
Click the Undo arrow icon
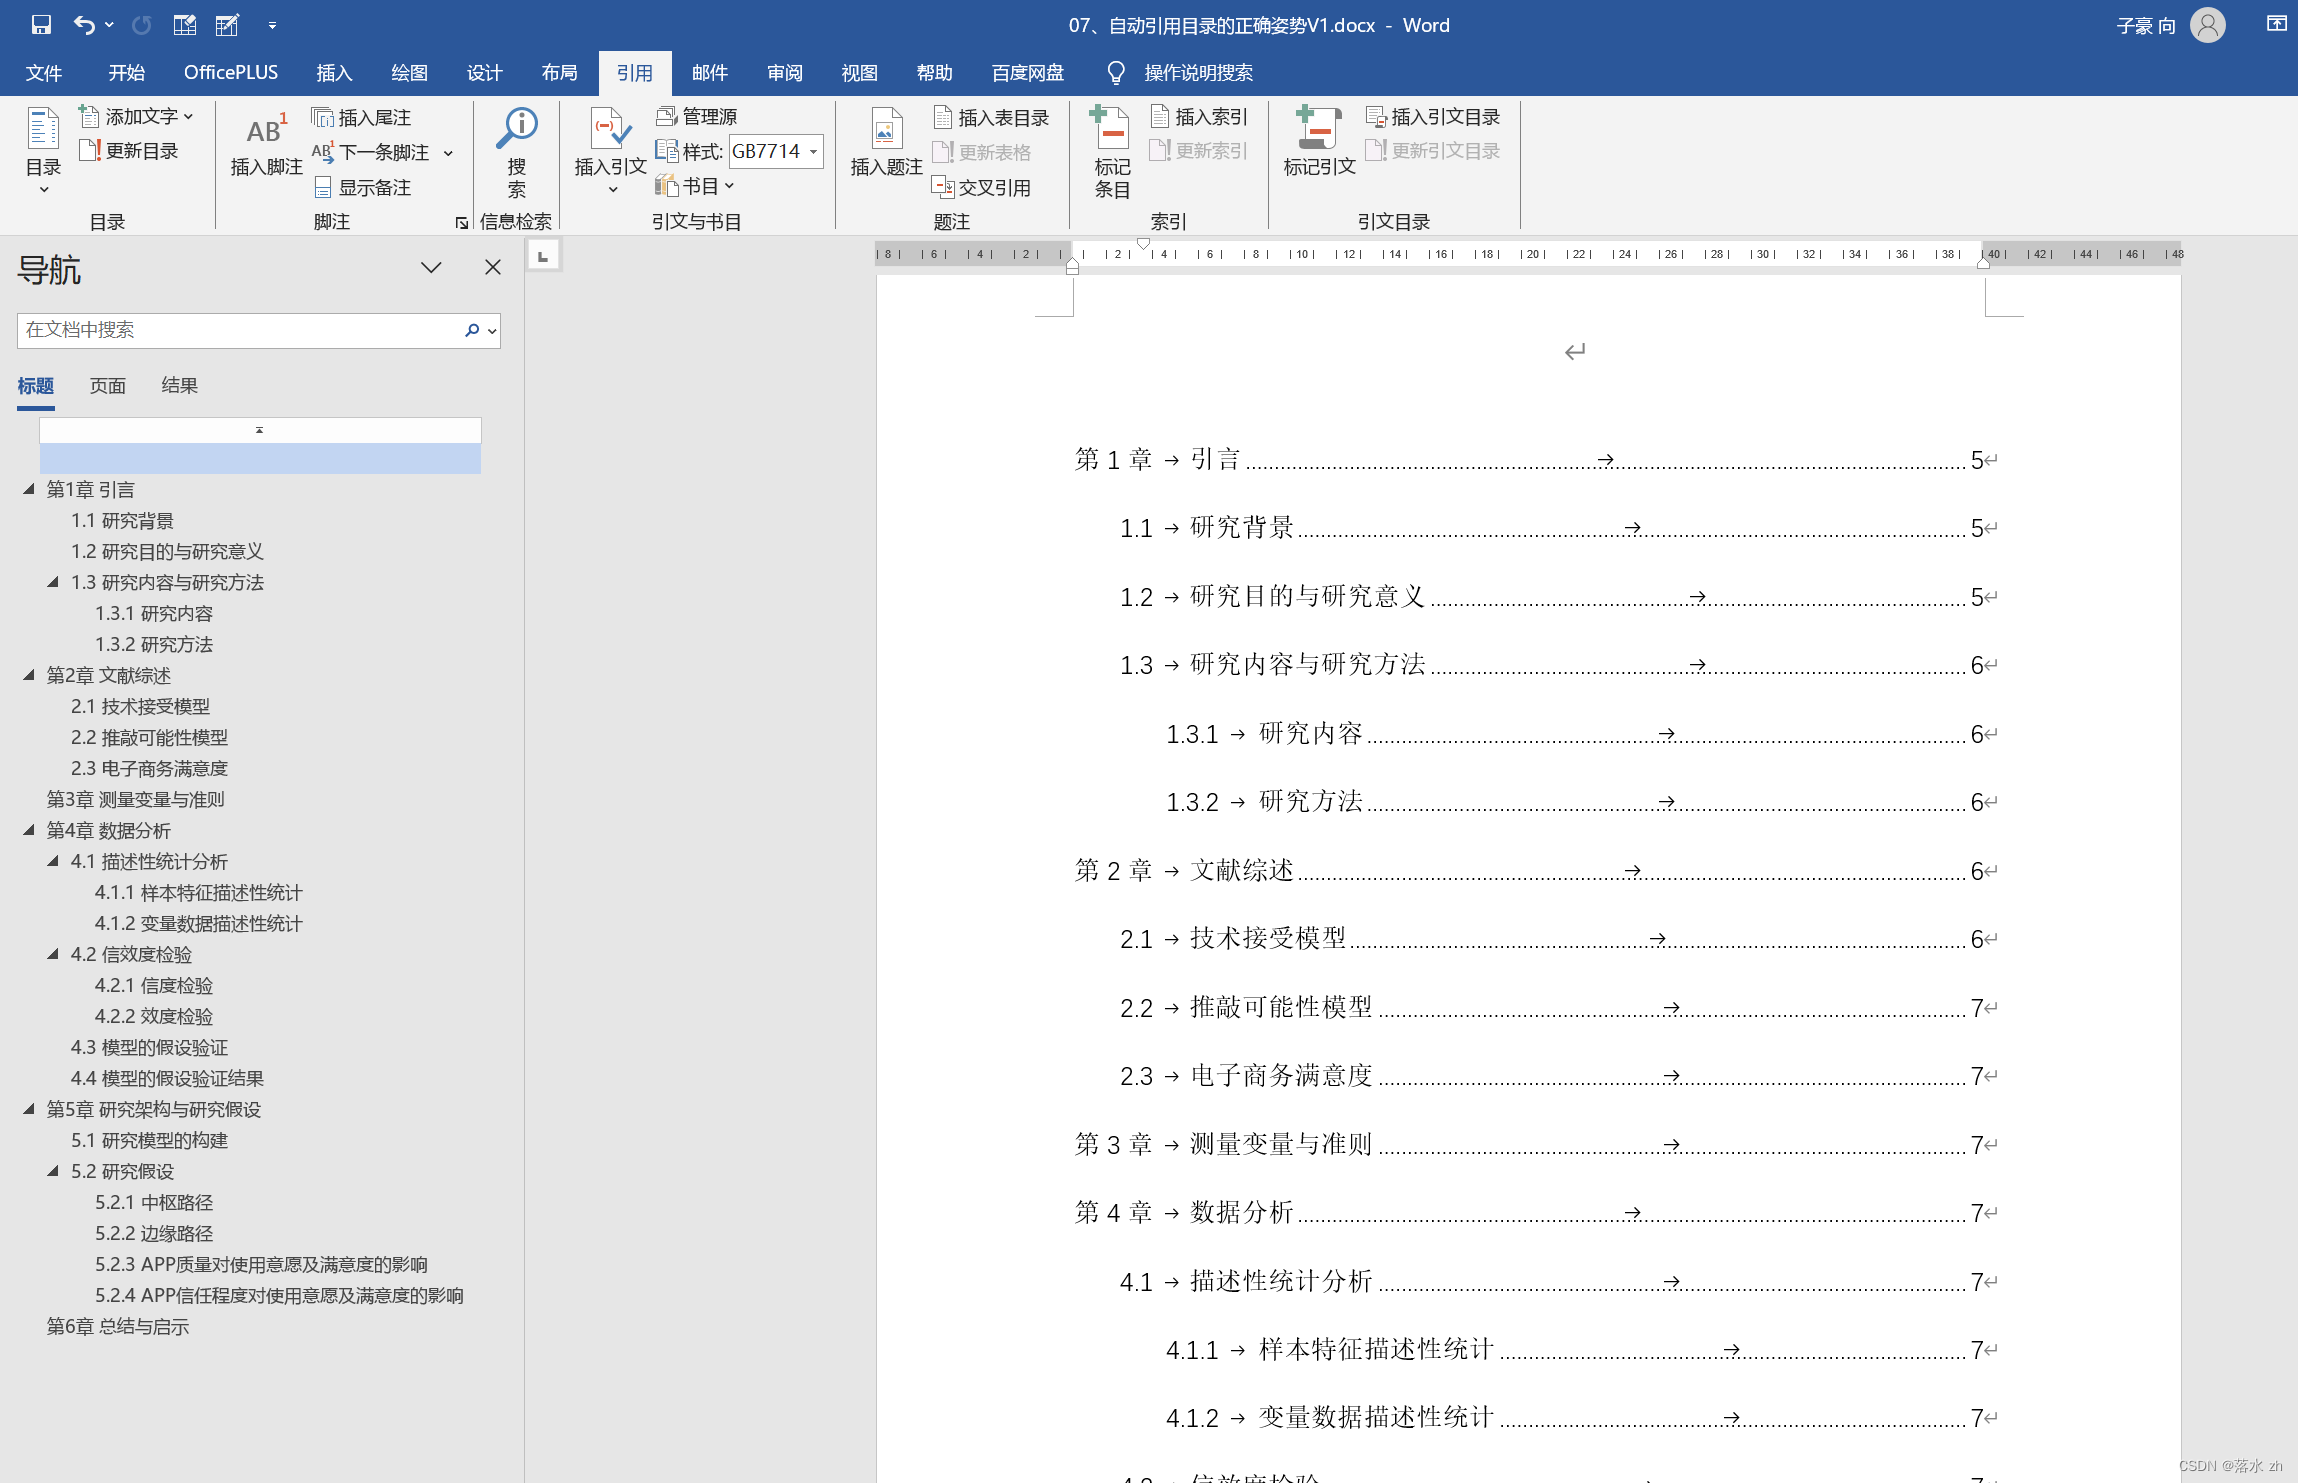[84, 25]
